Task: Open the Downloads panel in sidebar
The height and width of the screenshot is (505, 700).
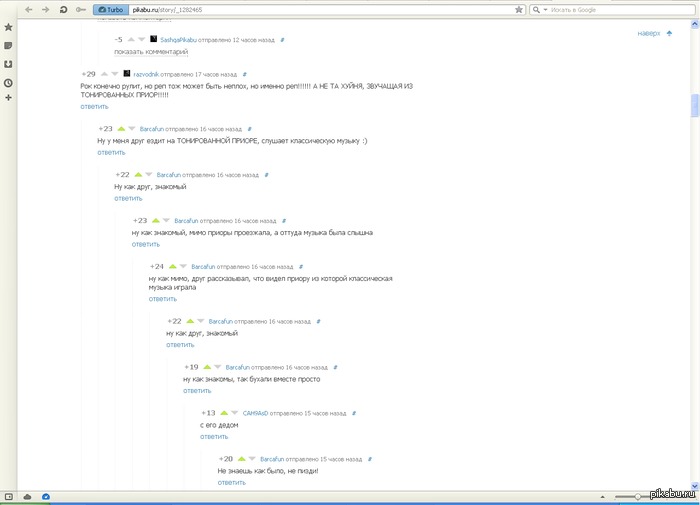Action: 8,64
